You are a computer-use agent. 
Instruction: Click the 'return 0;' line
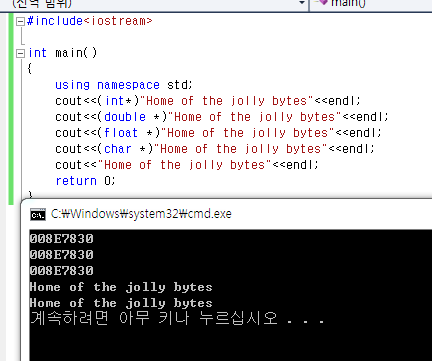85,181
